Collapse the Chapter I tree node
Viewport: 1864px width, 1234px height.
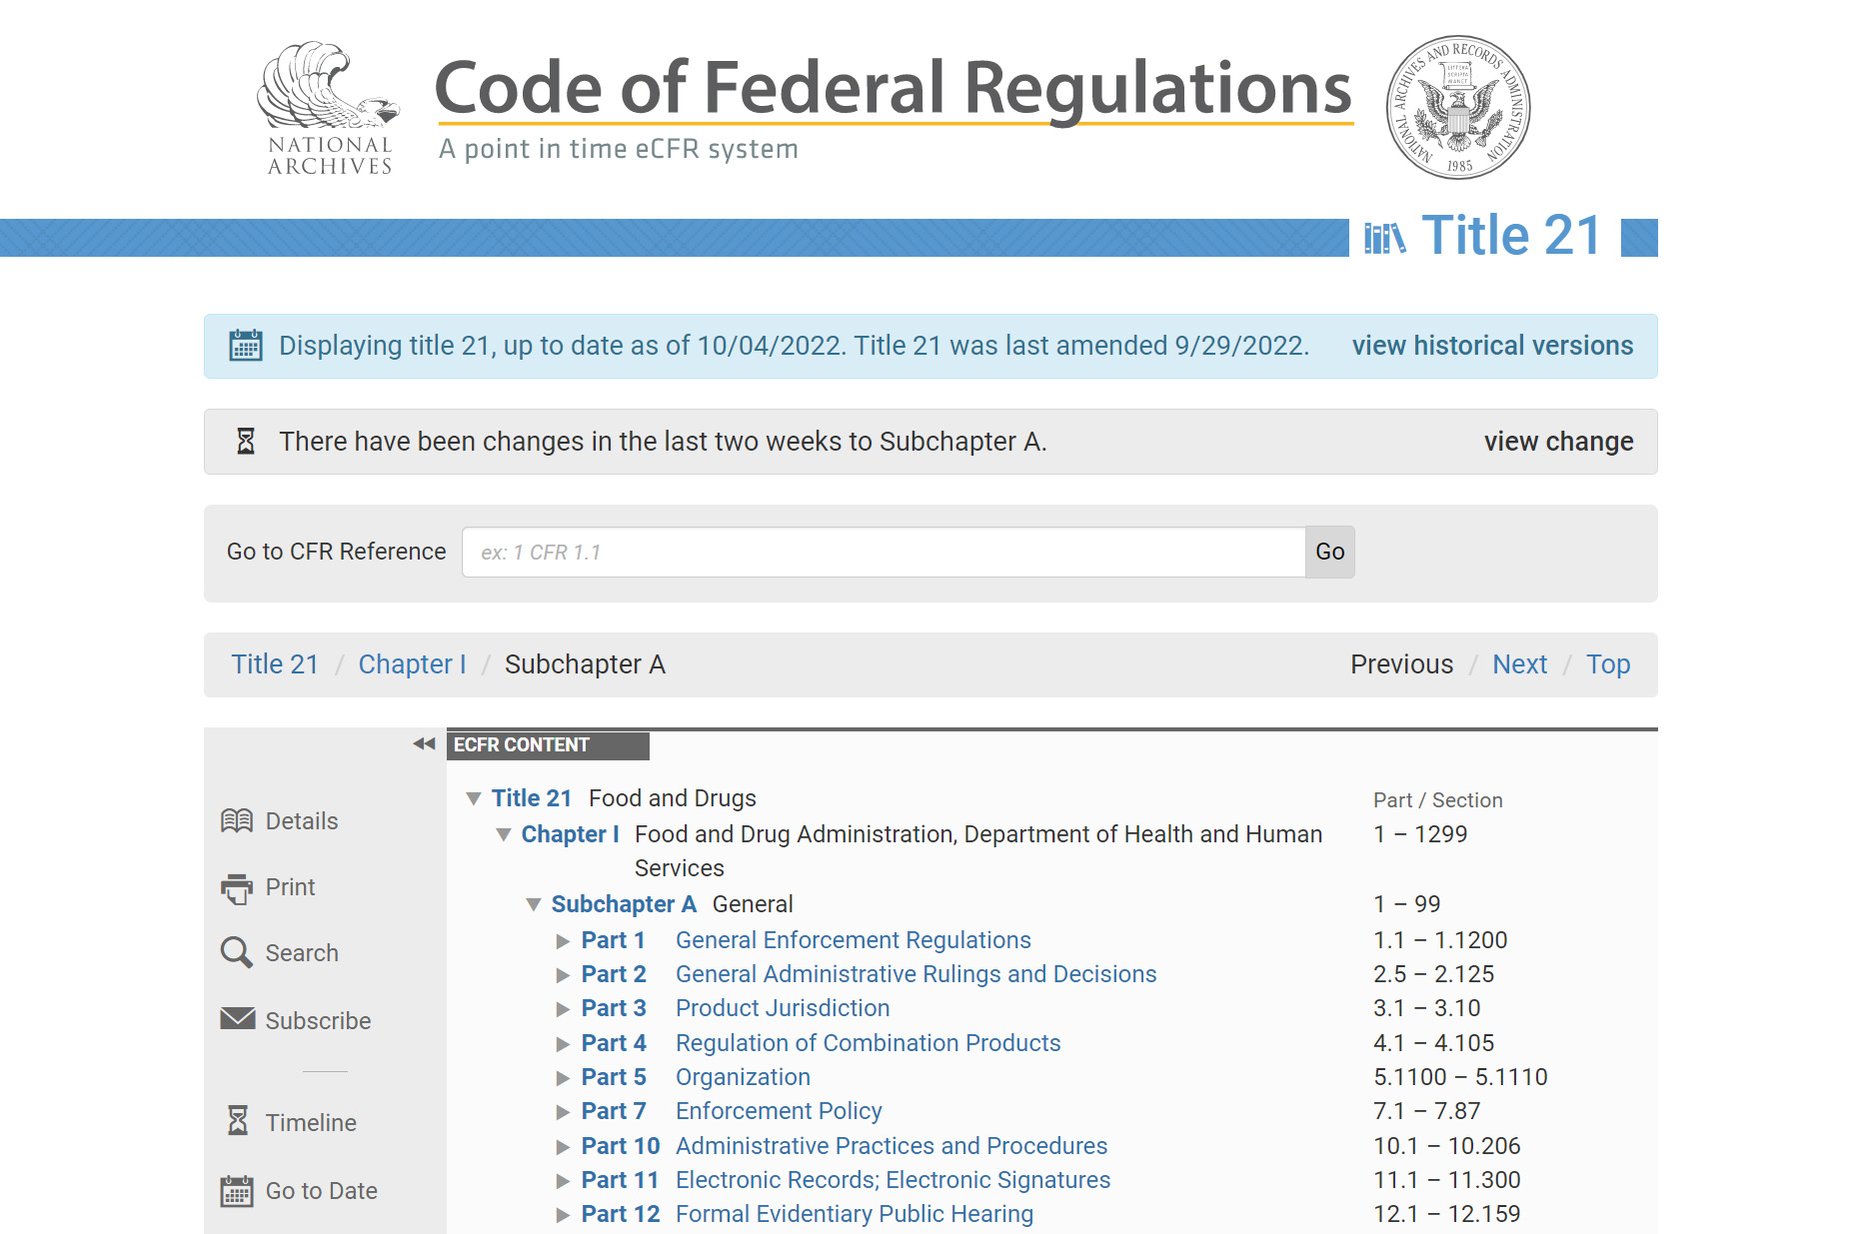pyautogui.click(x=504, y=834)
